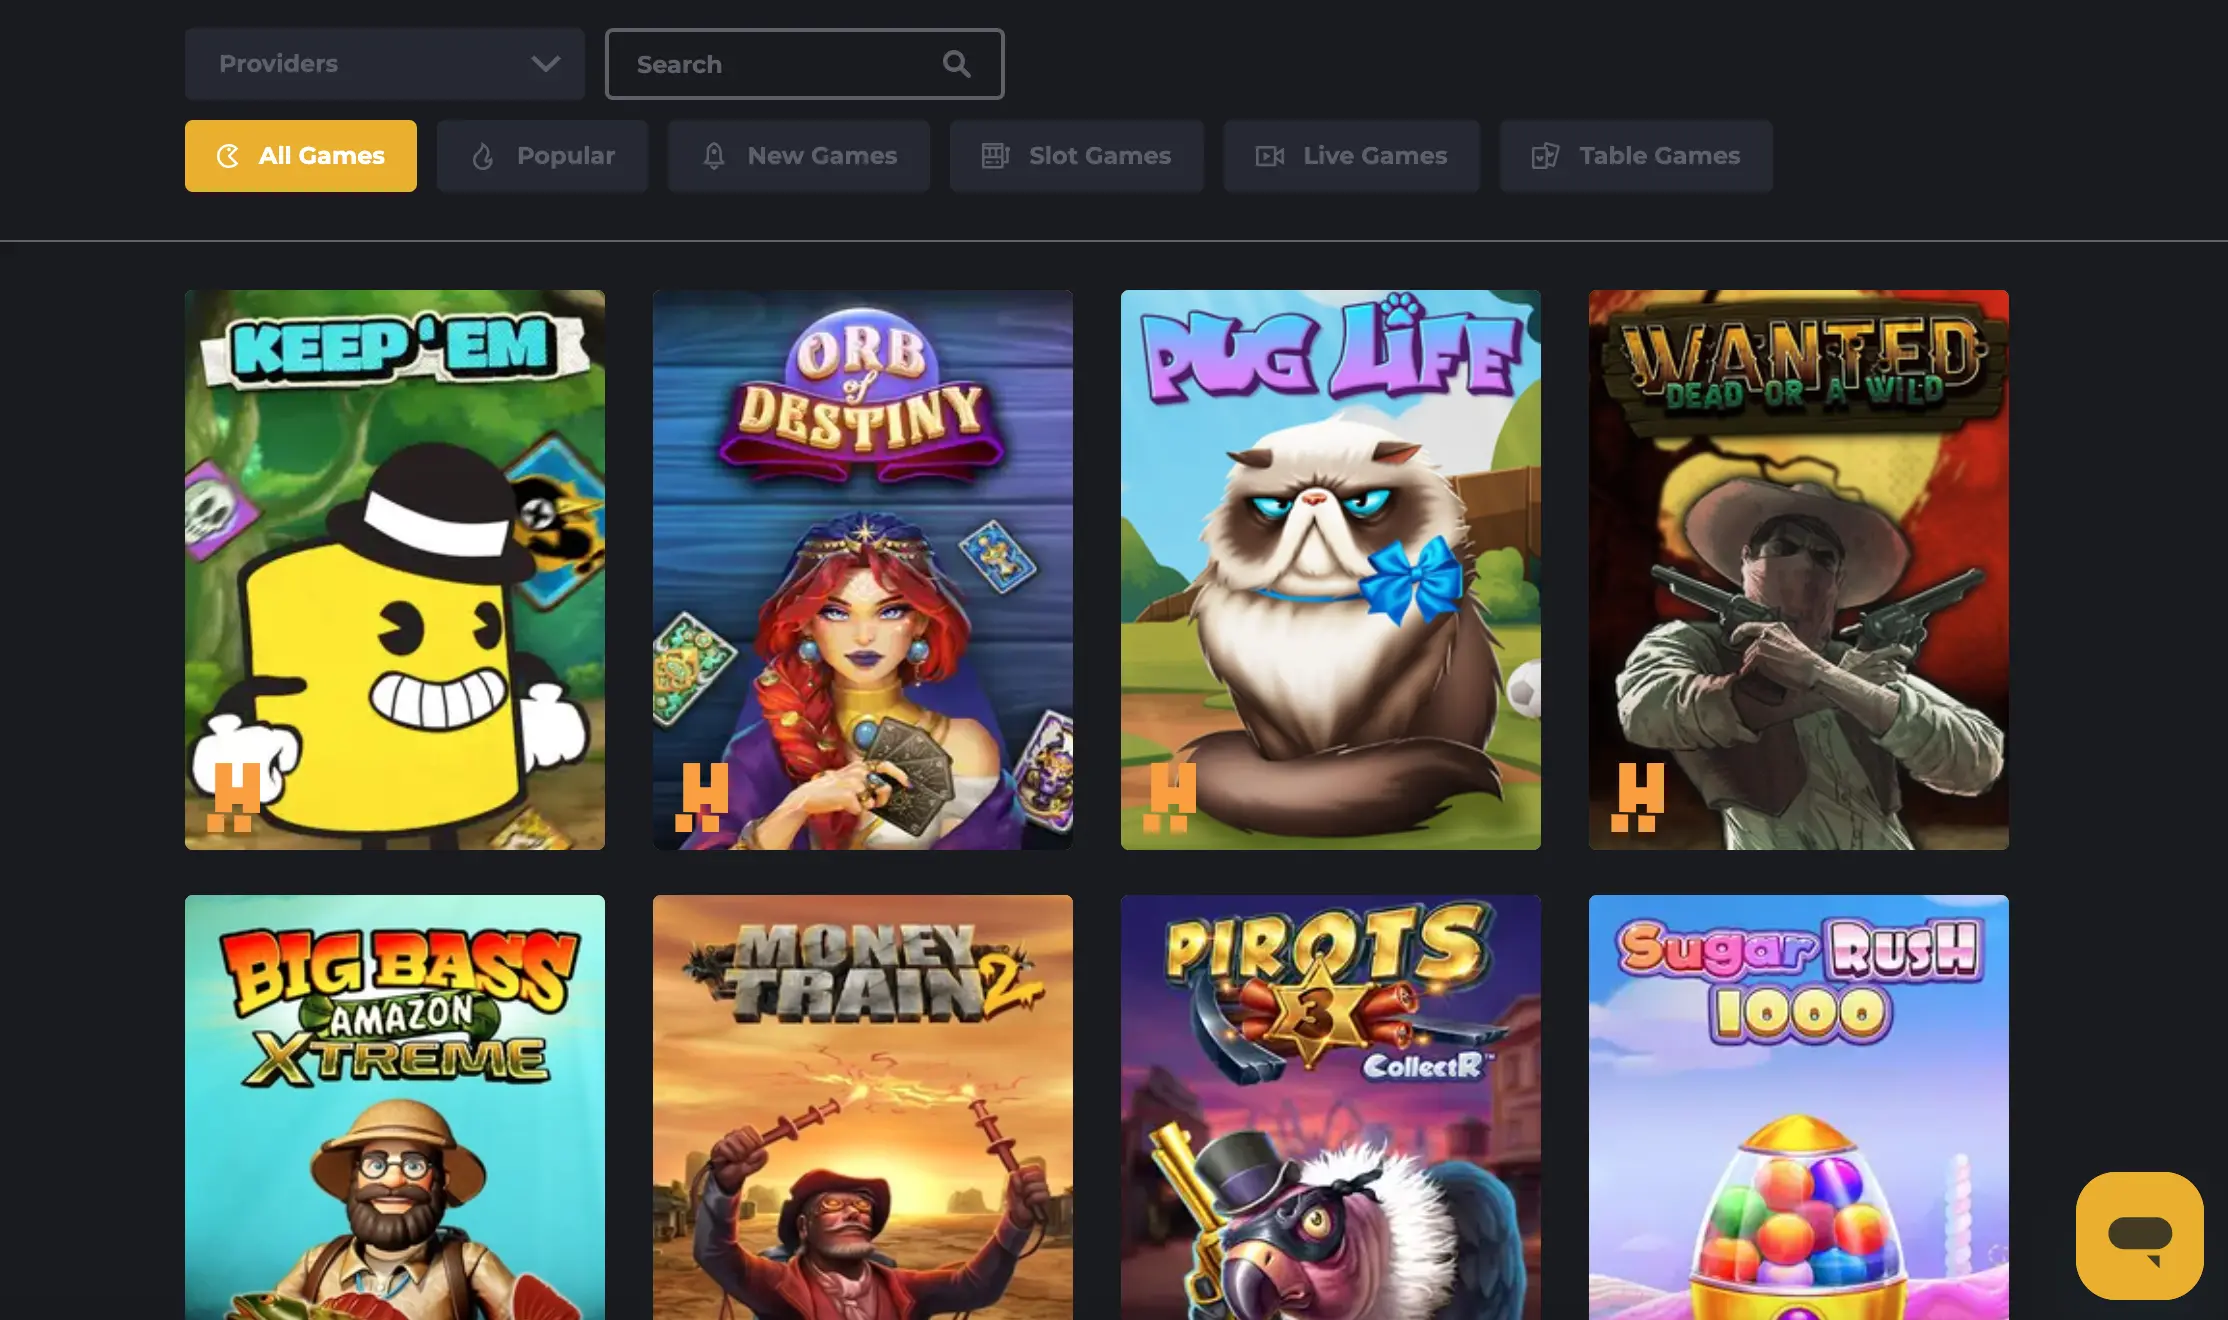Click provider logo on Keep 'Em card
The width and height of the screenshot is (2228, 1320).
pyautogui.click(x=234, y=797)
